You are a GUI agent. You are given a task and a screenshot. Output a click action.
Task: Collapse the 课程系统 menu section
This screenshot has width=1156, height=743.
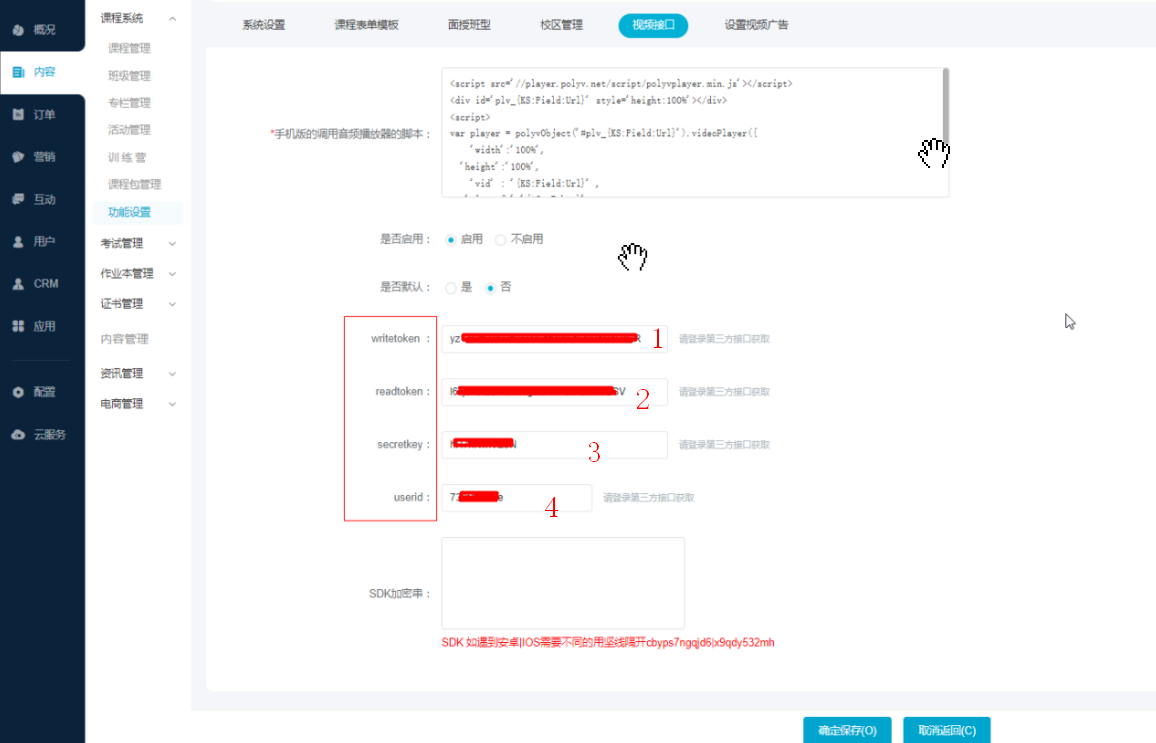click(172, 19)
